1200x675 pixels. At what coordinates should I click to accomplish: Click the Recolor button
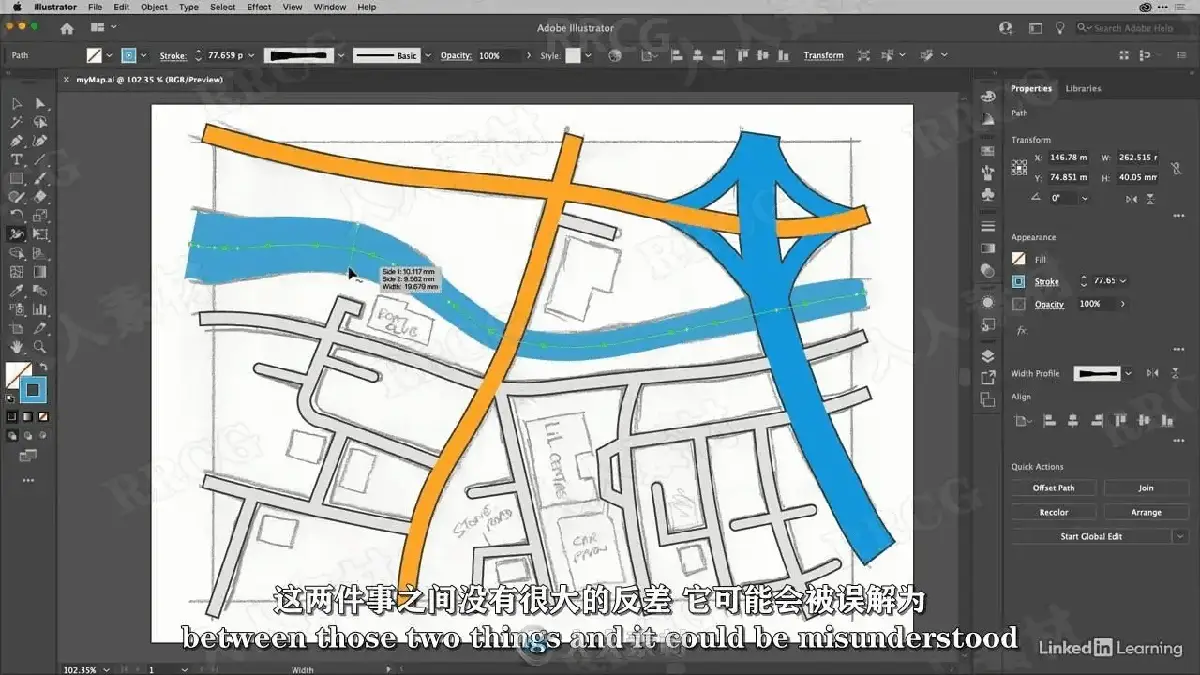(1054, 512)
